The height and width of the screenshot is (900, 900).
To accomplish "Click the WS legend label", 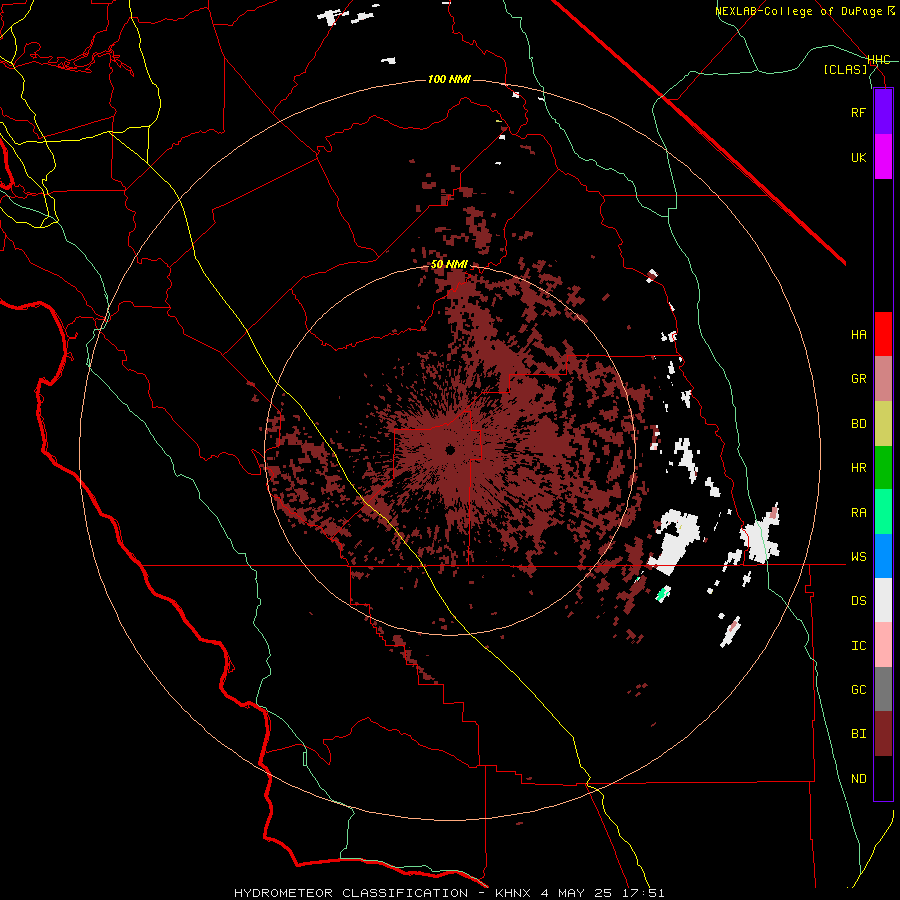I will [x=858, y=557].
